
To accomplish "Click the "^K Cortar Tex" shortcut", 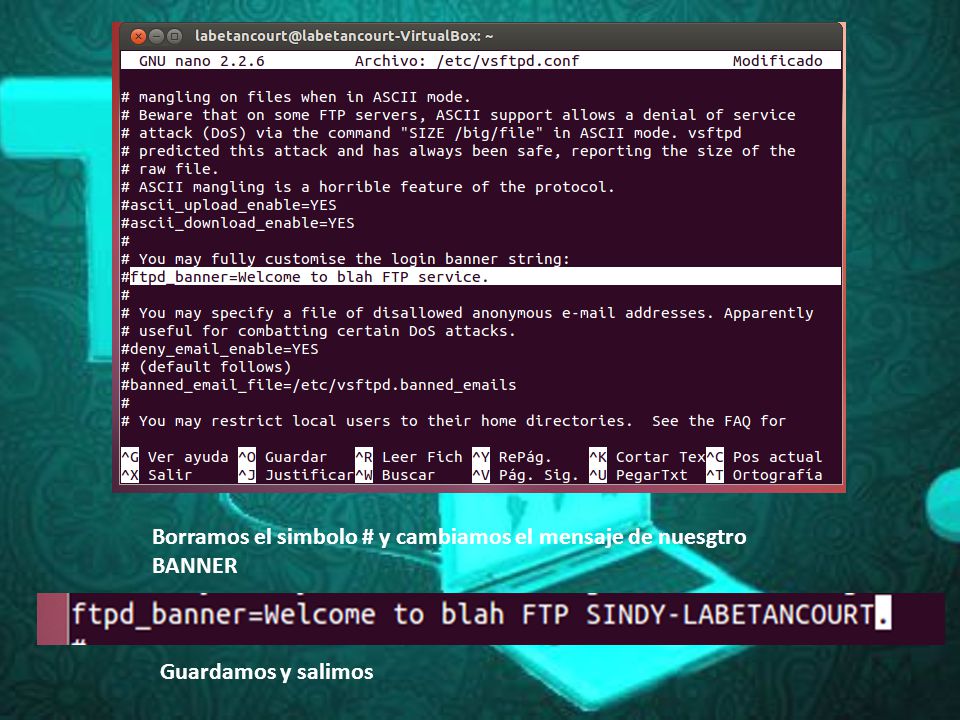I will [x=647, y=457].
